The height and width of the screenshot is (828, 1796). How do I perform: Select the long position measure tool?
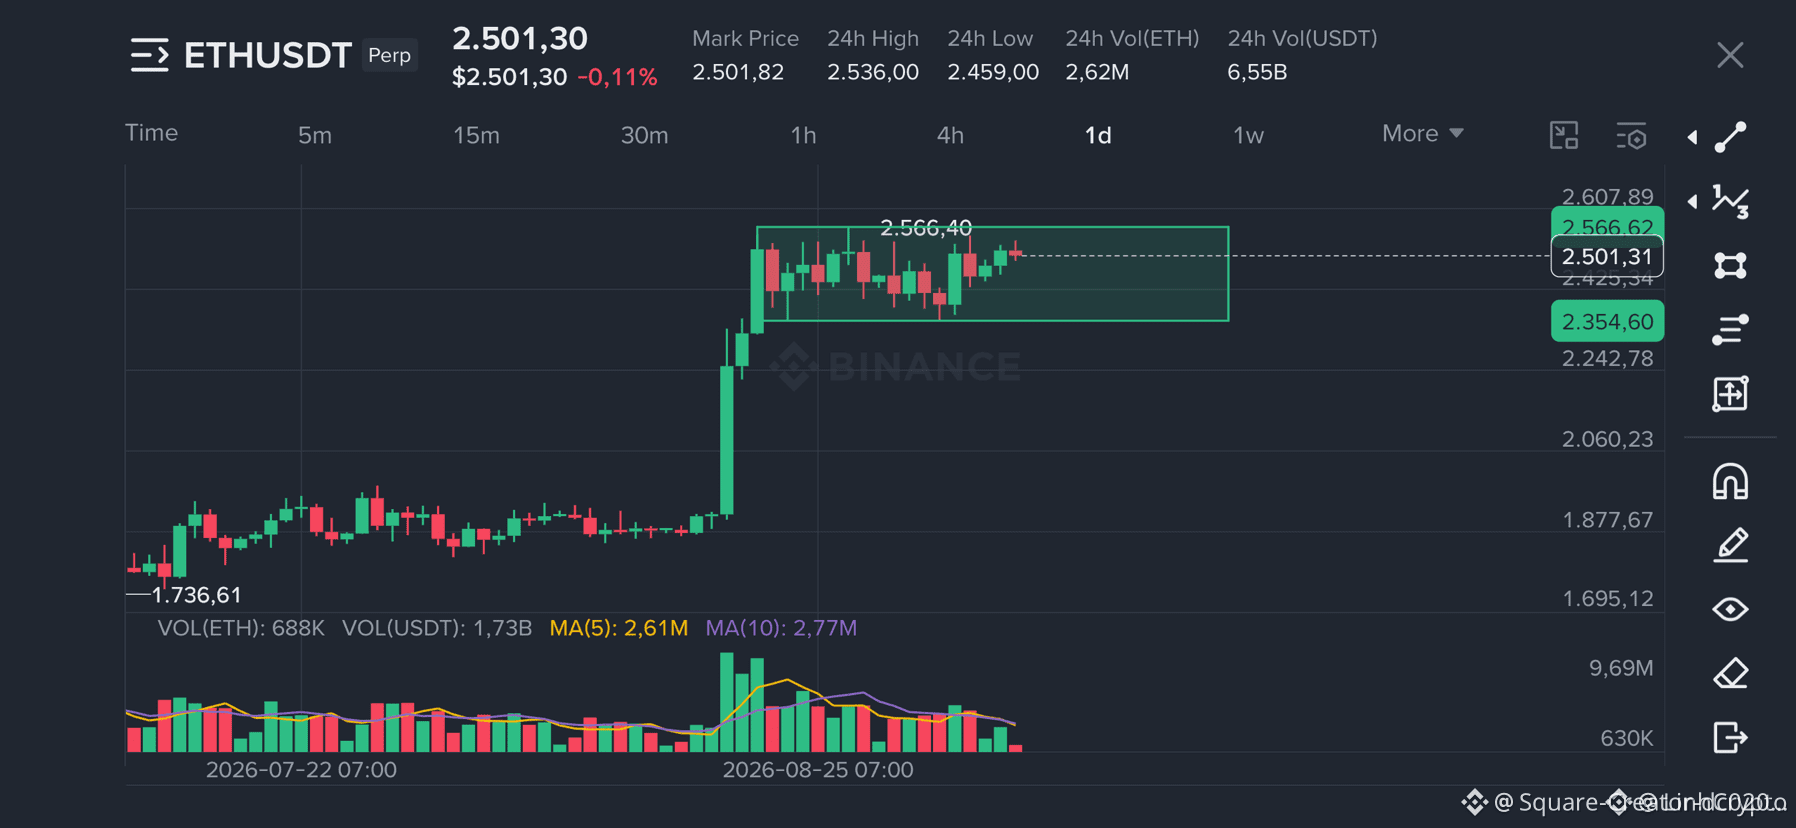[x=1731, y=393]
